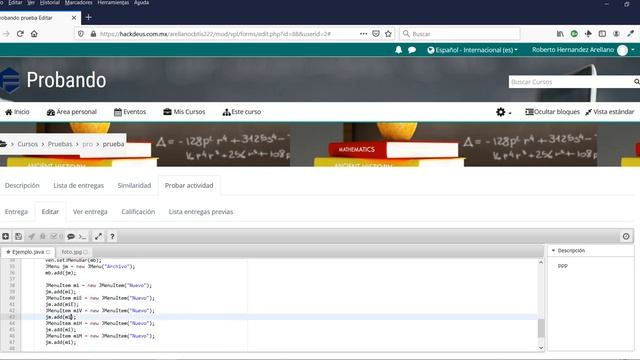Click the down arrow of the code editor scrollbar
This screenshot has height=360, width=640.
tap(541, 348)
